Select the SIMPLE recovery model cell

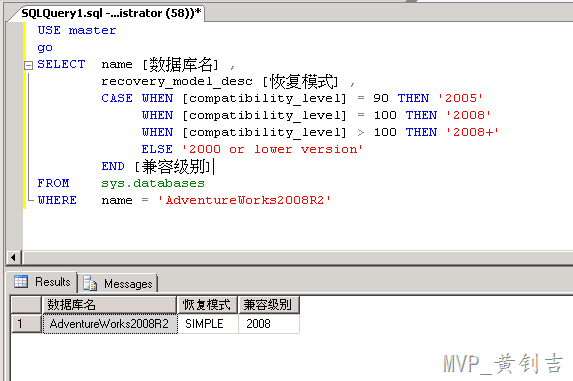208,324
